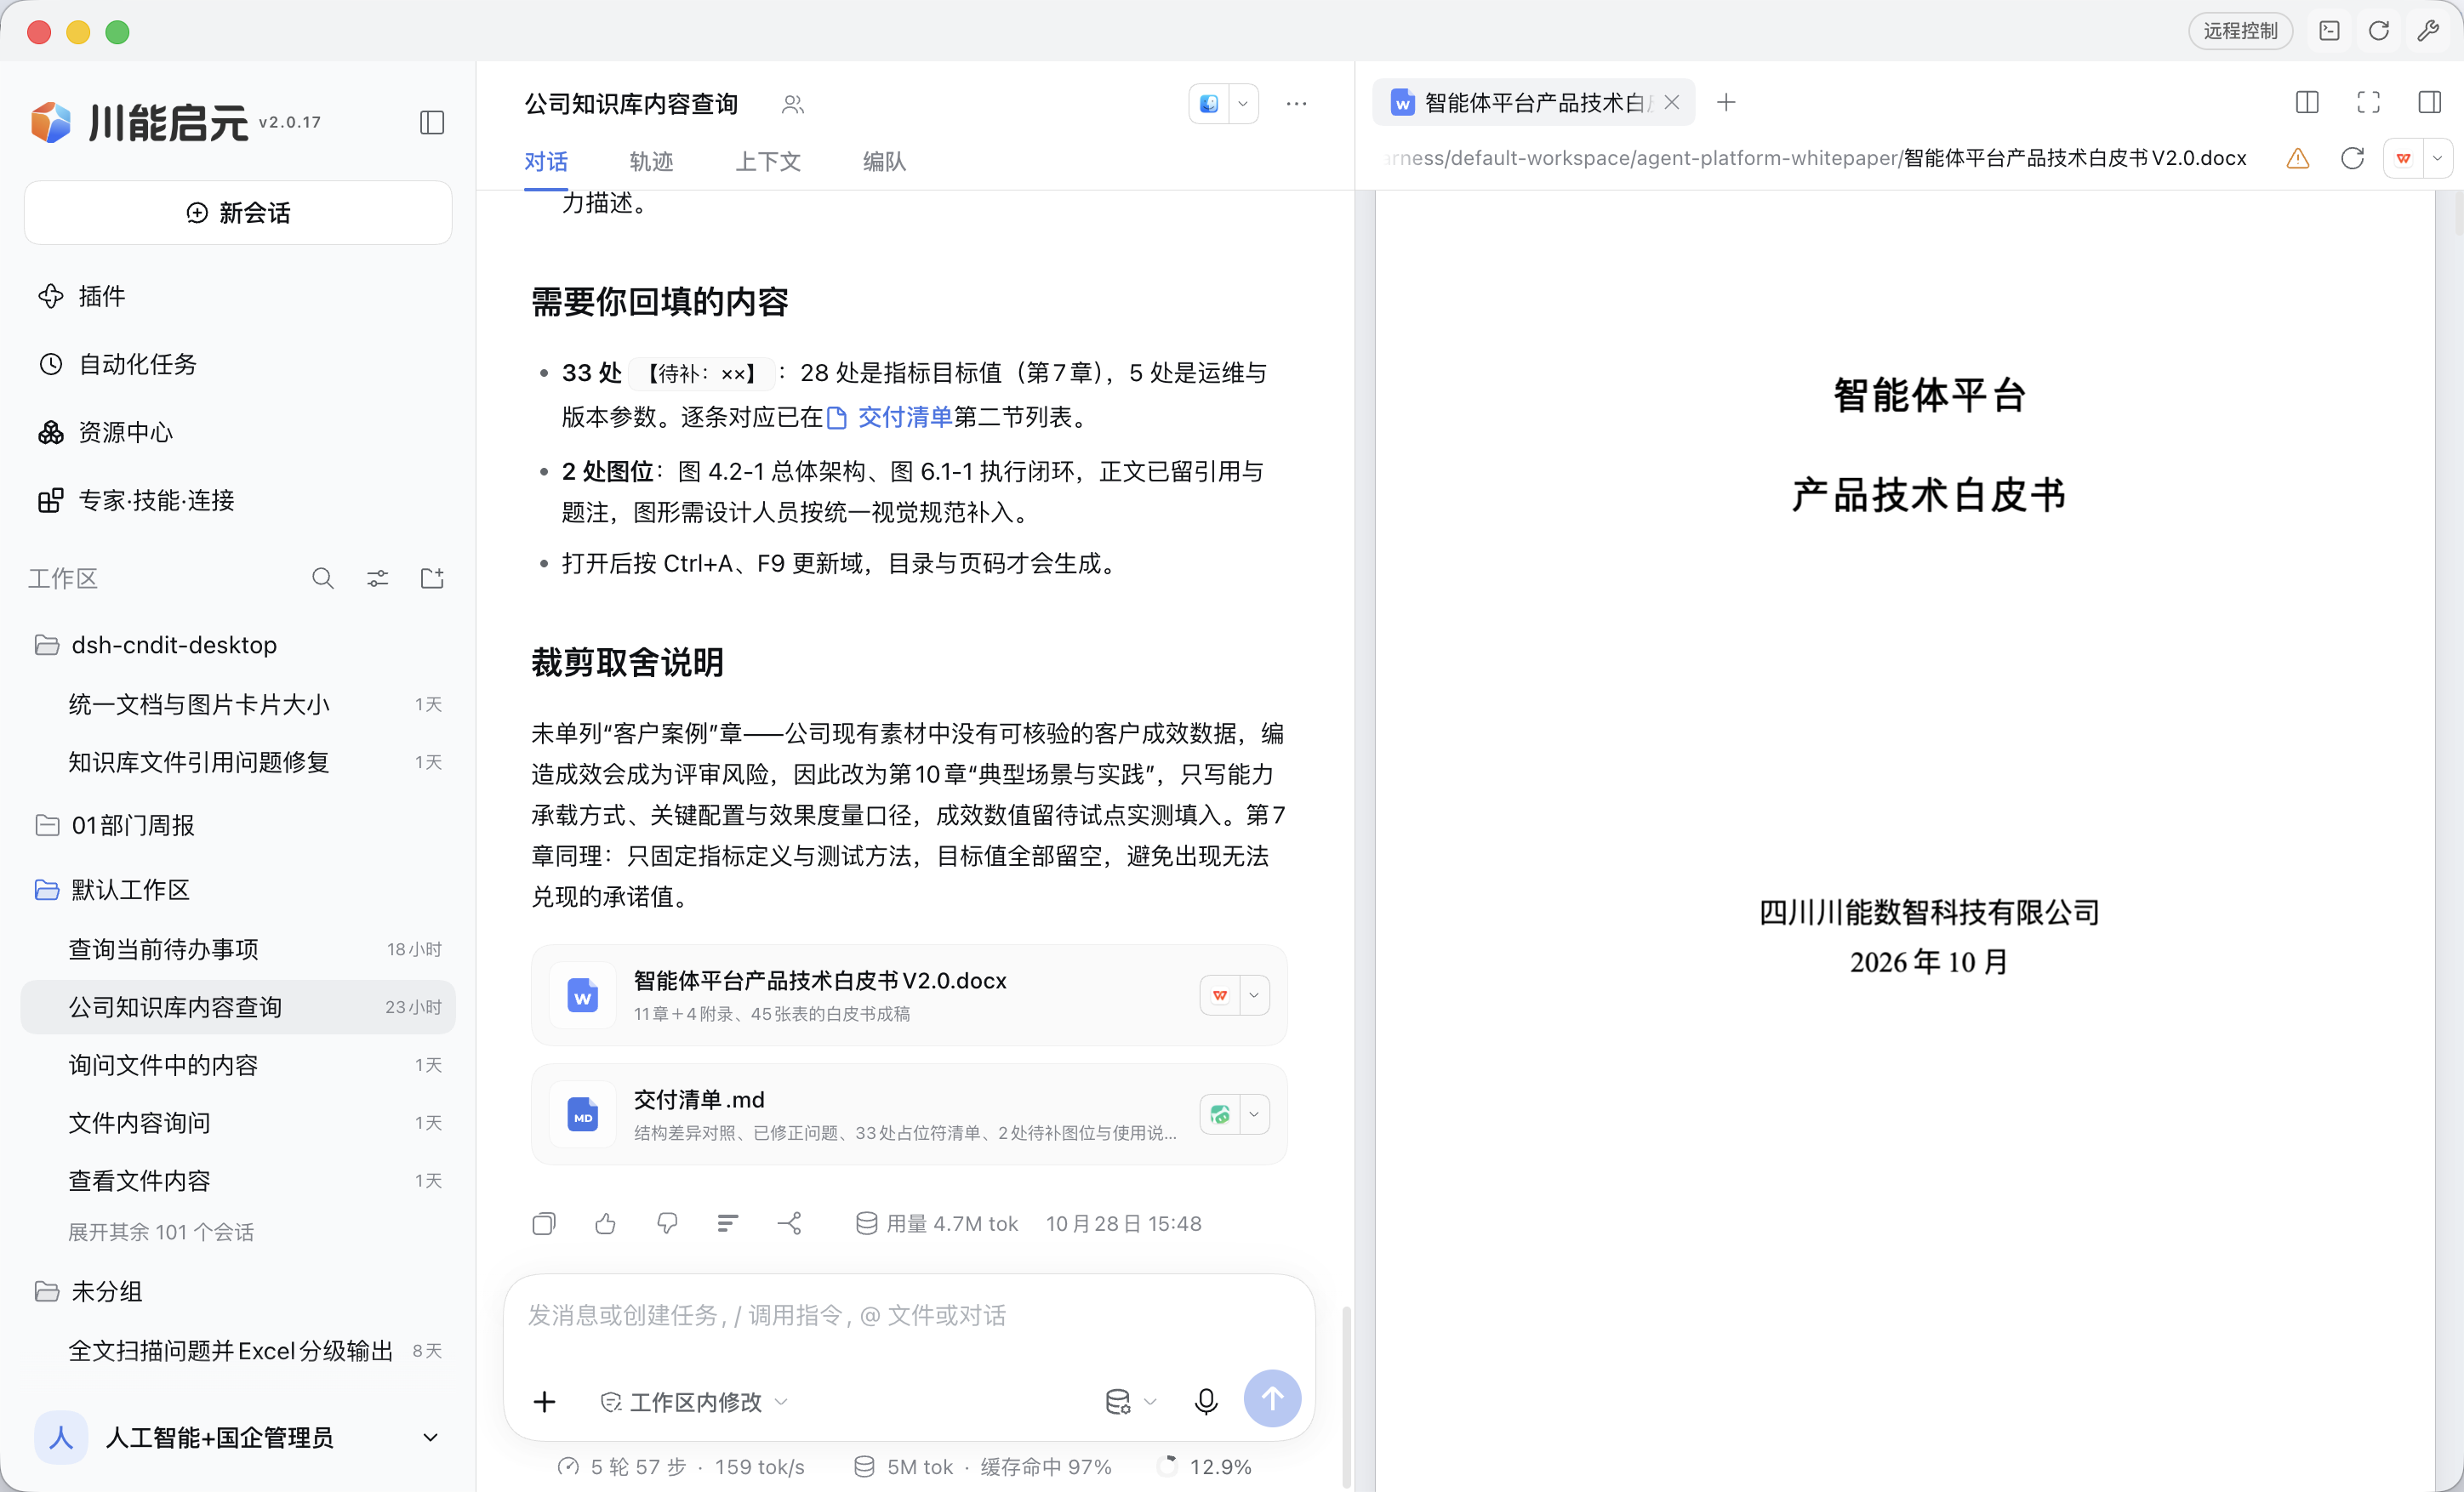Screen dimensions: 2464x1492
Task: Search the workspace list
Action: 322,578
